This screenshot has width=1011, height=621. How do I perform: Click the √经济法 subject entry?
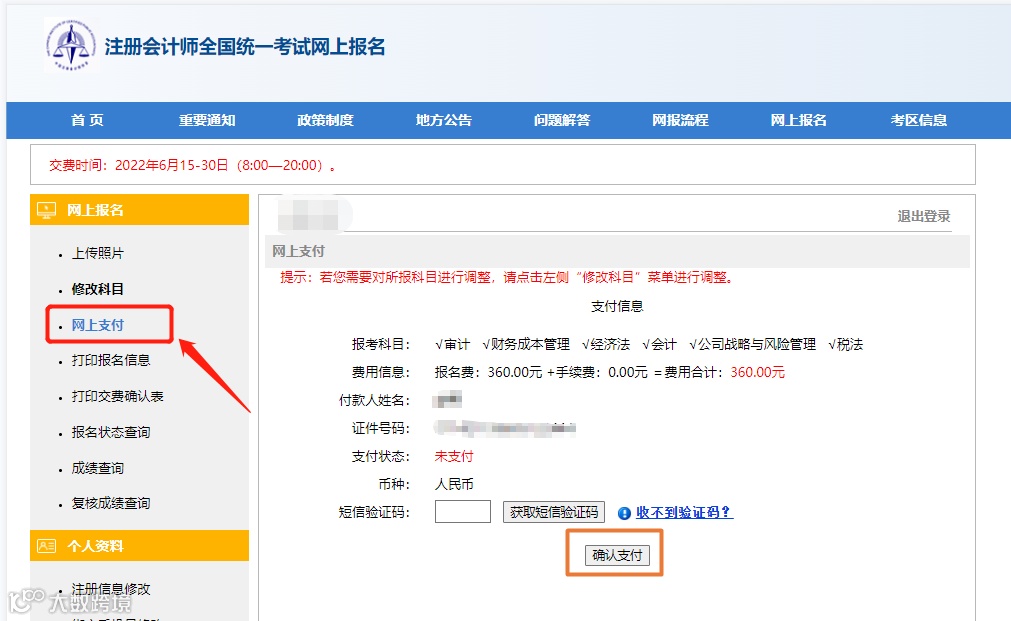coord(606,344)
